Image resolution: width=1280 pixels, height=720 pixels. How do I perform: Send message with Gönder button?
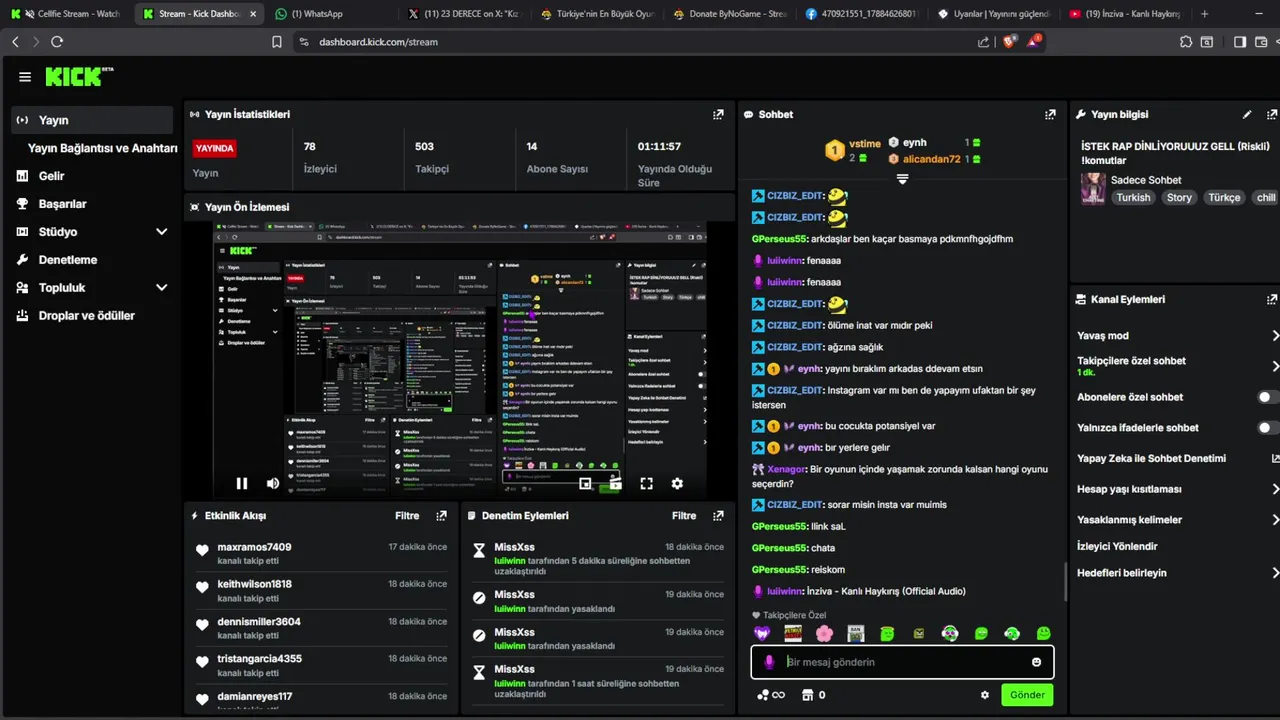tap(1027, 695)
